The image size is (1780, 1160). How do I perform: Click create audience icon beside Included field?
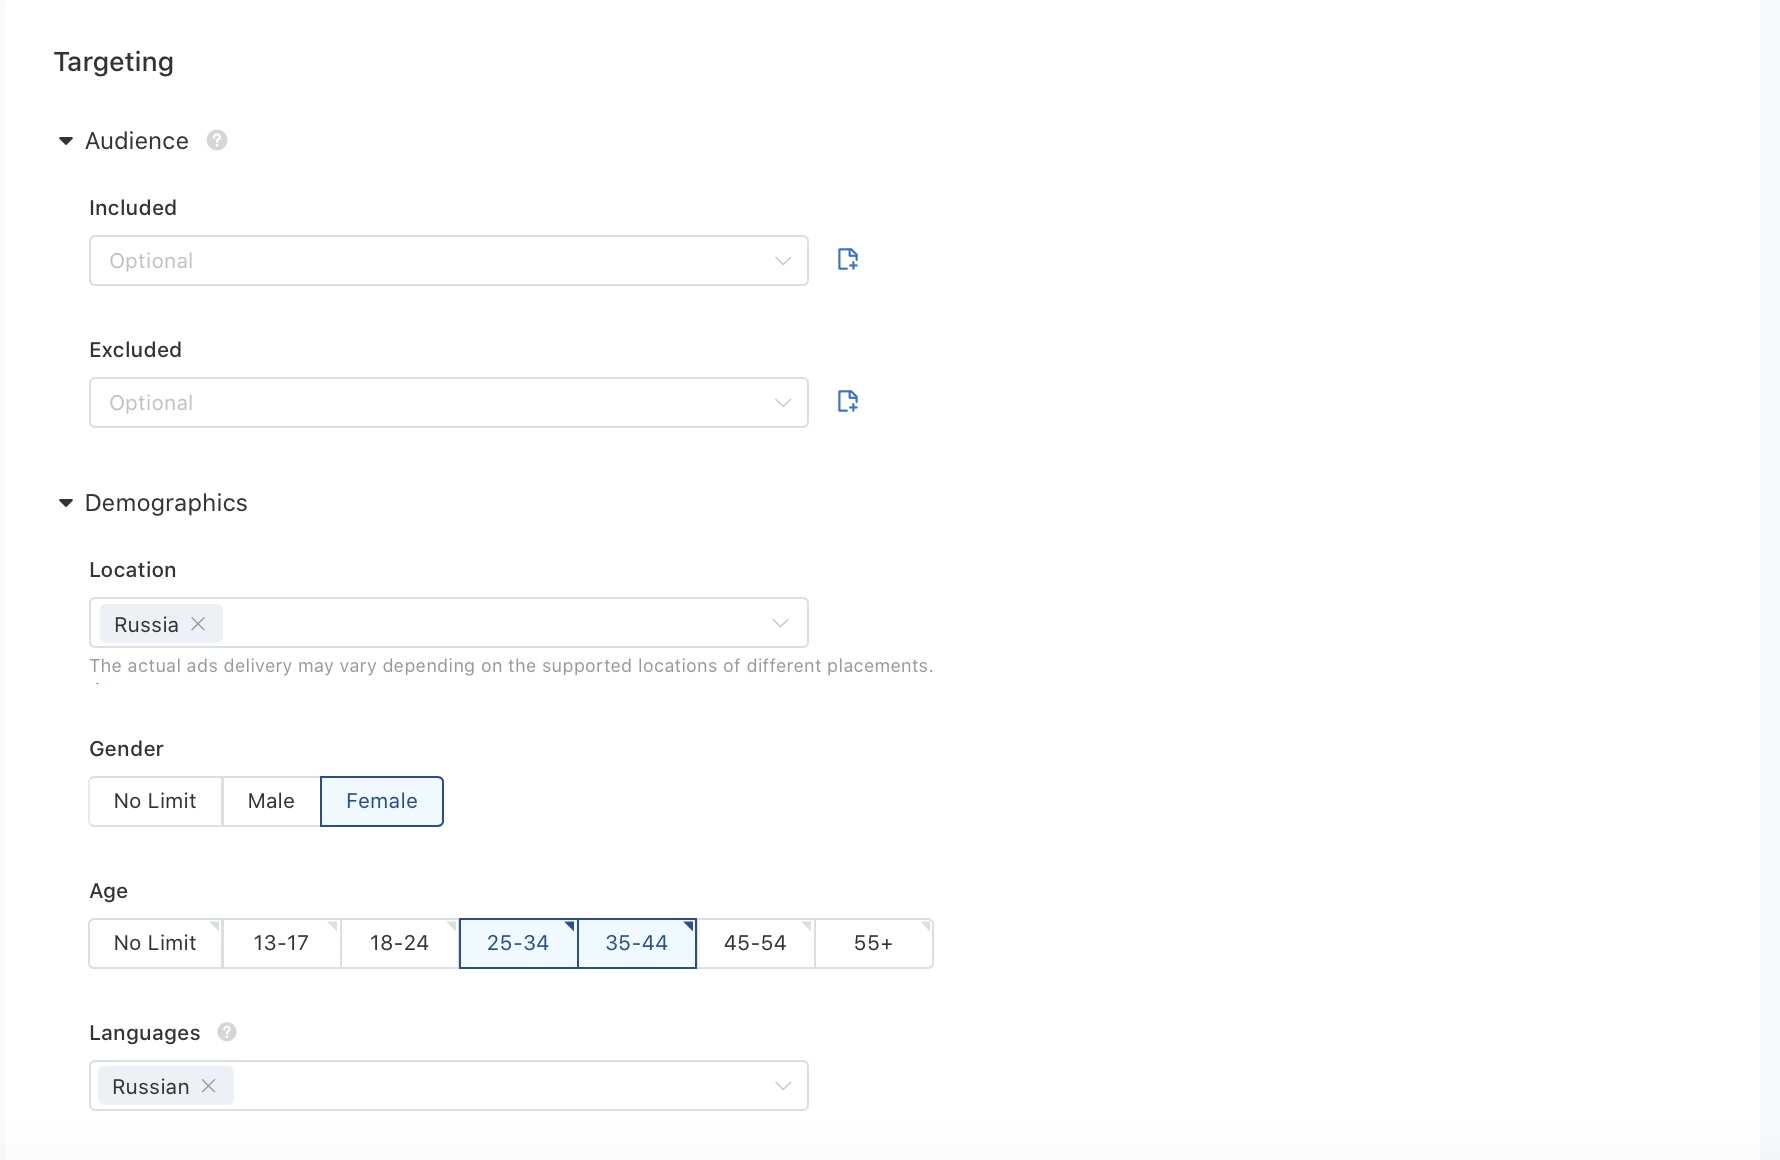847,260
